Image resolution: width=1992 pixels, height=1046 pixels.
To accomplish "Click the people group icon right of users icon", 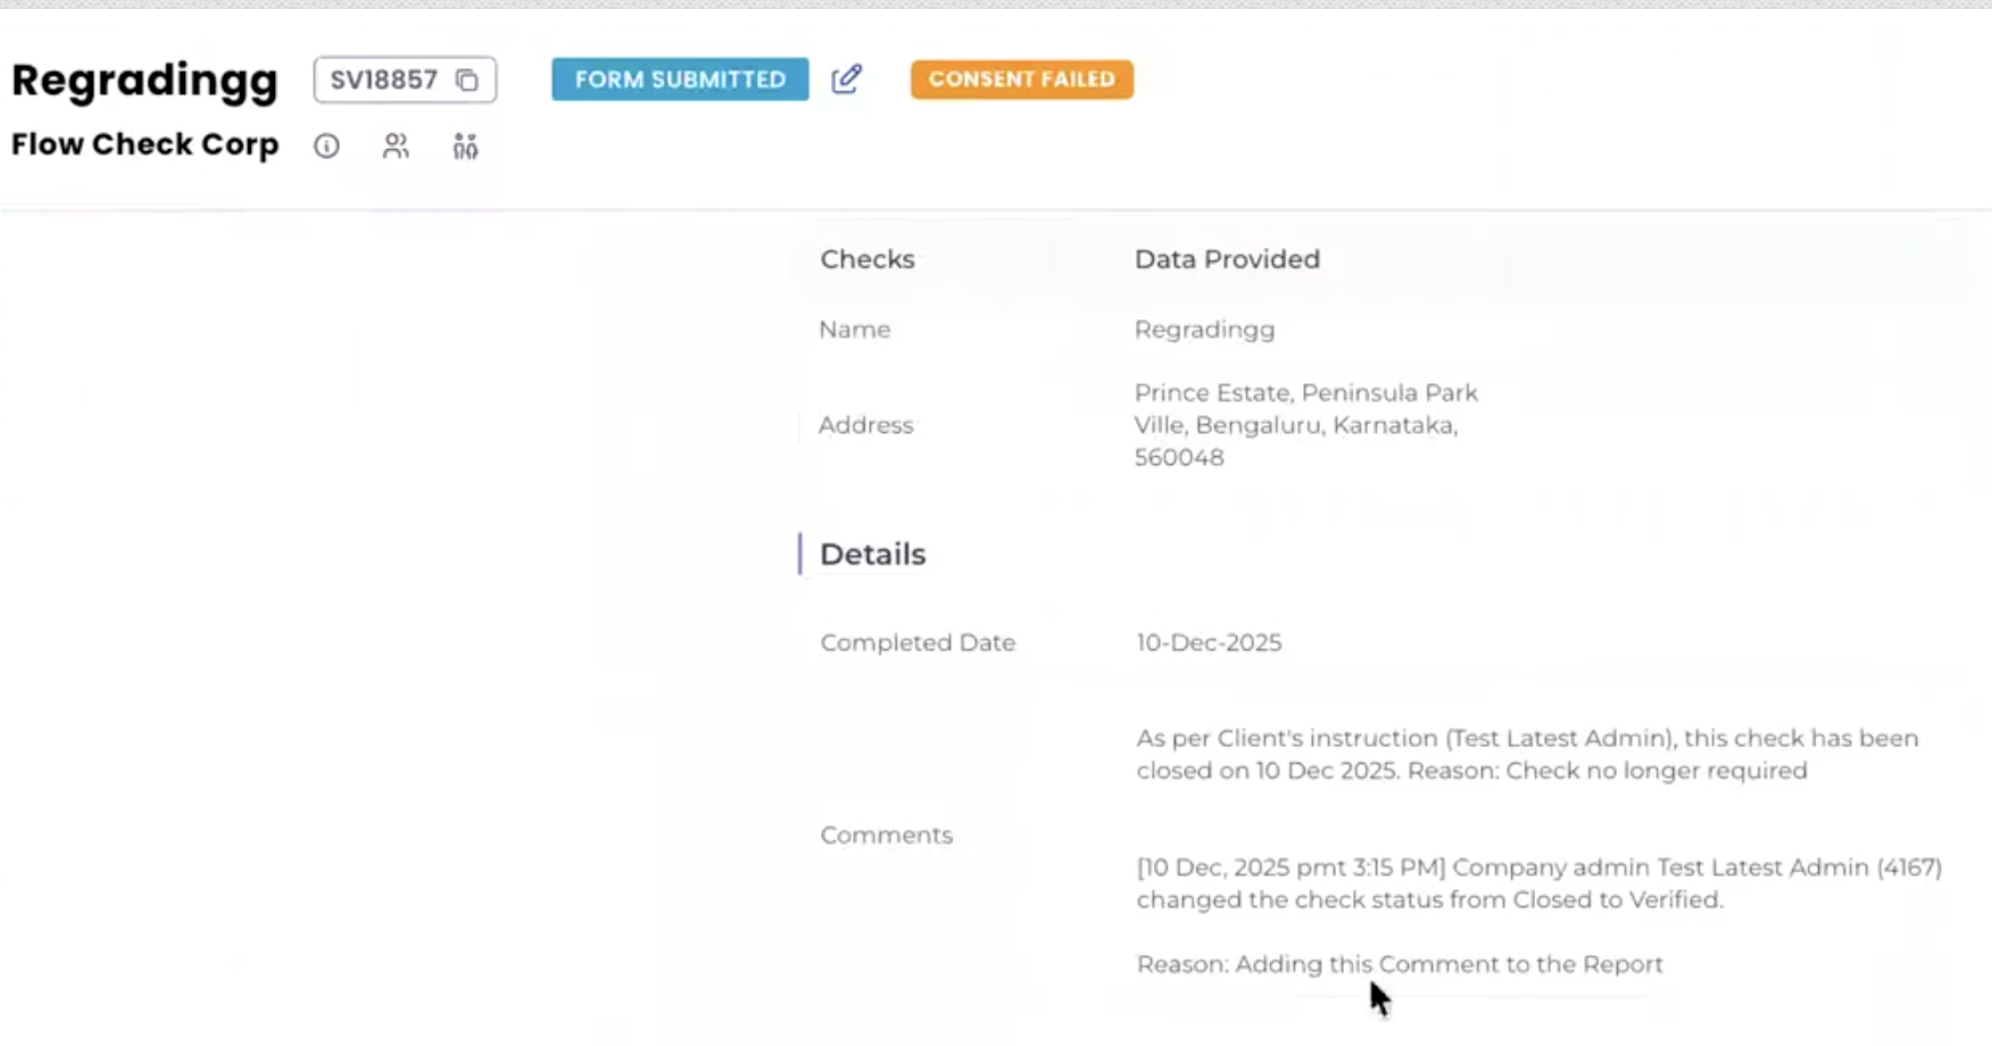I will 465,146.
